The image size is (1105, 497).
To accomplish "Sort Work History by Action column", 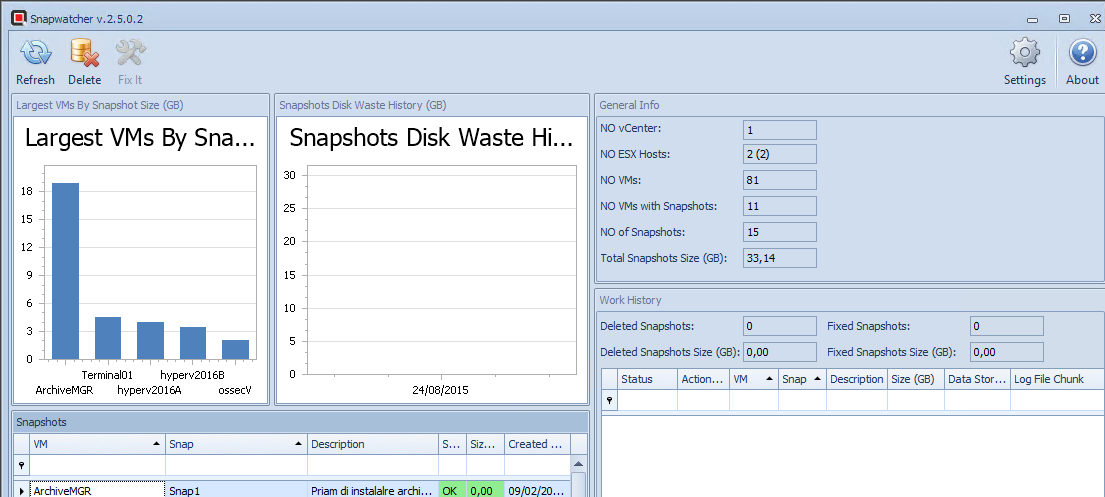I will coord(703,379).
